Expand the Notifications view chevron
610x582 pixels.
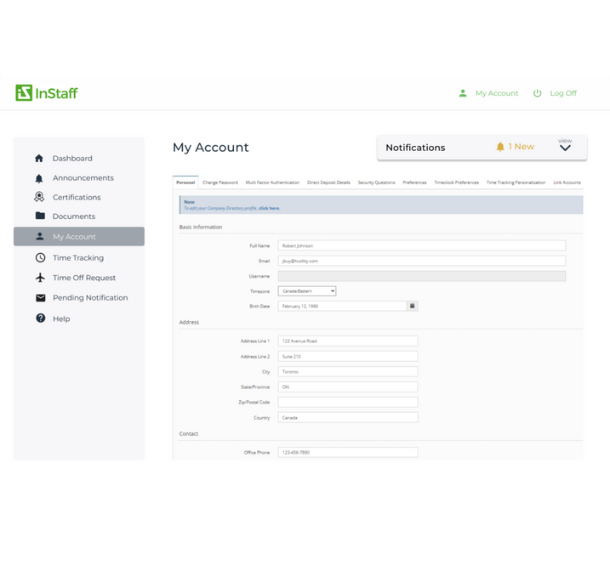tap(565, 148)
